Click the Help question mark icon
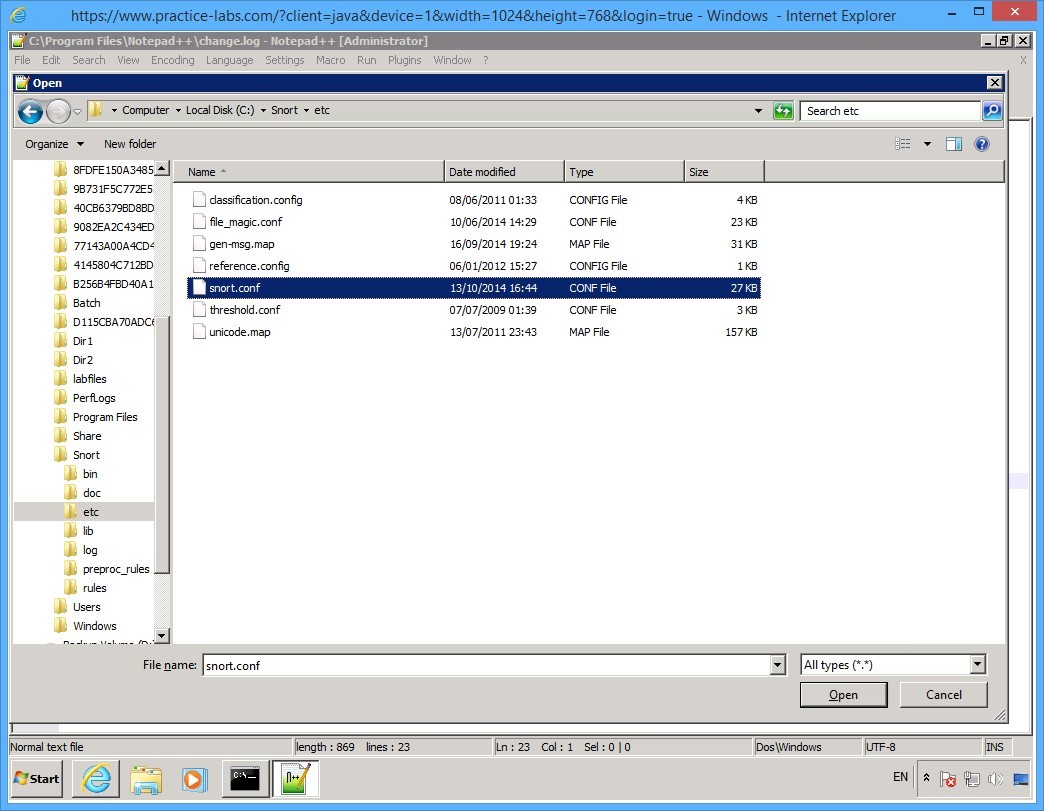Screen dimensions: 1044x811 pos(981,144)
